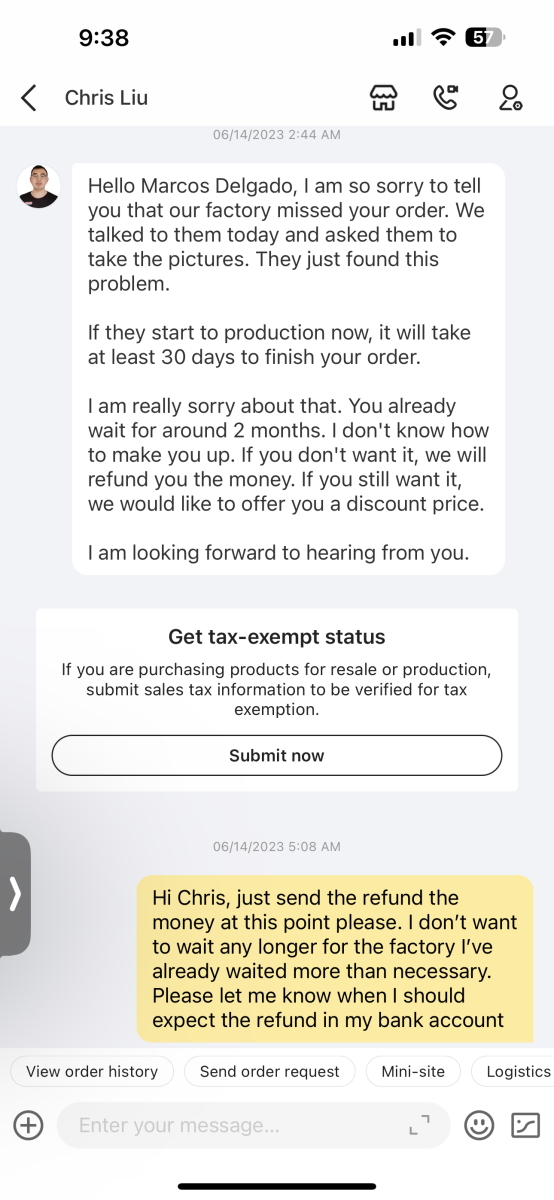Focus the Enter your message field
Viewport: 554px width, 1200px height.
pyautogui.click(x=254, y=1125)
